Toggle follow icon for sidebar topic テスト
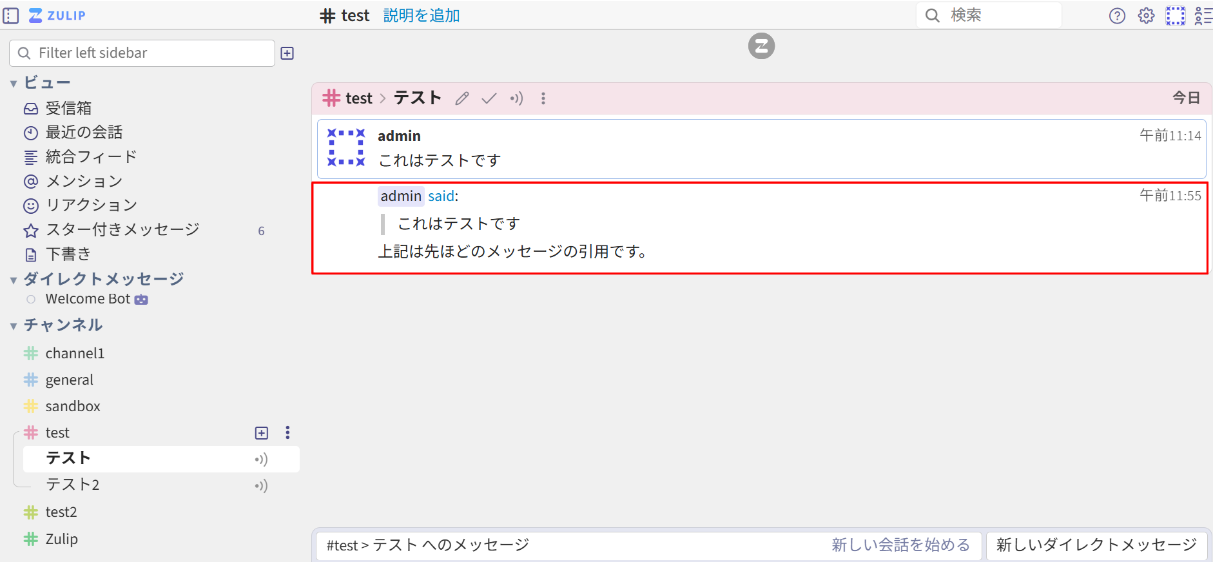Image resolution: width=1213 pixels, height=562 pixels. coord(261,459)
